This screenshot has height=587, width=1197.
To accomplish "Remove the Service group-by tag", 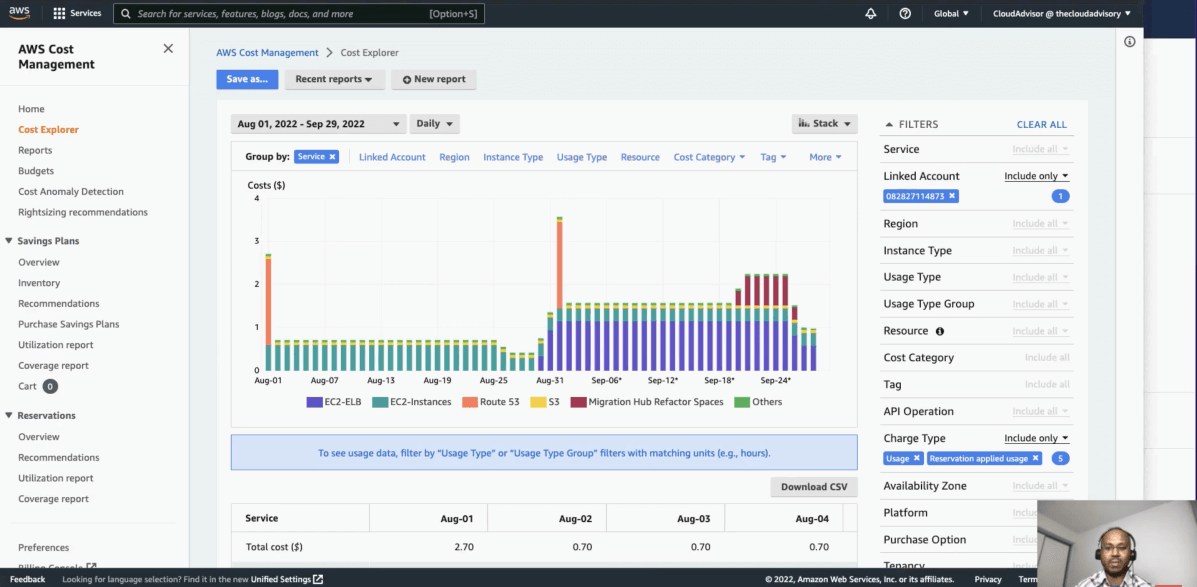I will point(333,157).
